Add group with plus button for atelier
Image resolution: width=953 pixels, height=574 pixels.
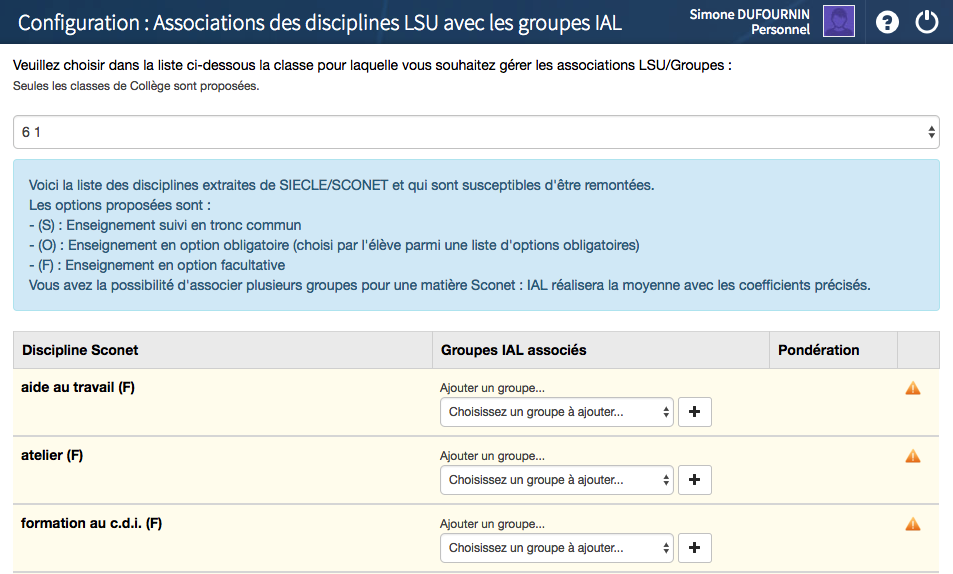tap(695, 480)
